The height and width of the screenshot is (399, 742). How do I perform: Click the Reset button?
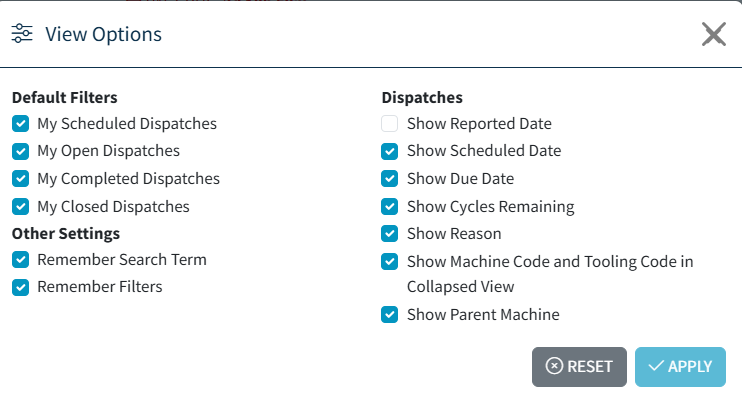point(579,367)
